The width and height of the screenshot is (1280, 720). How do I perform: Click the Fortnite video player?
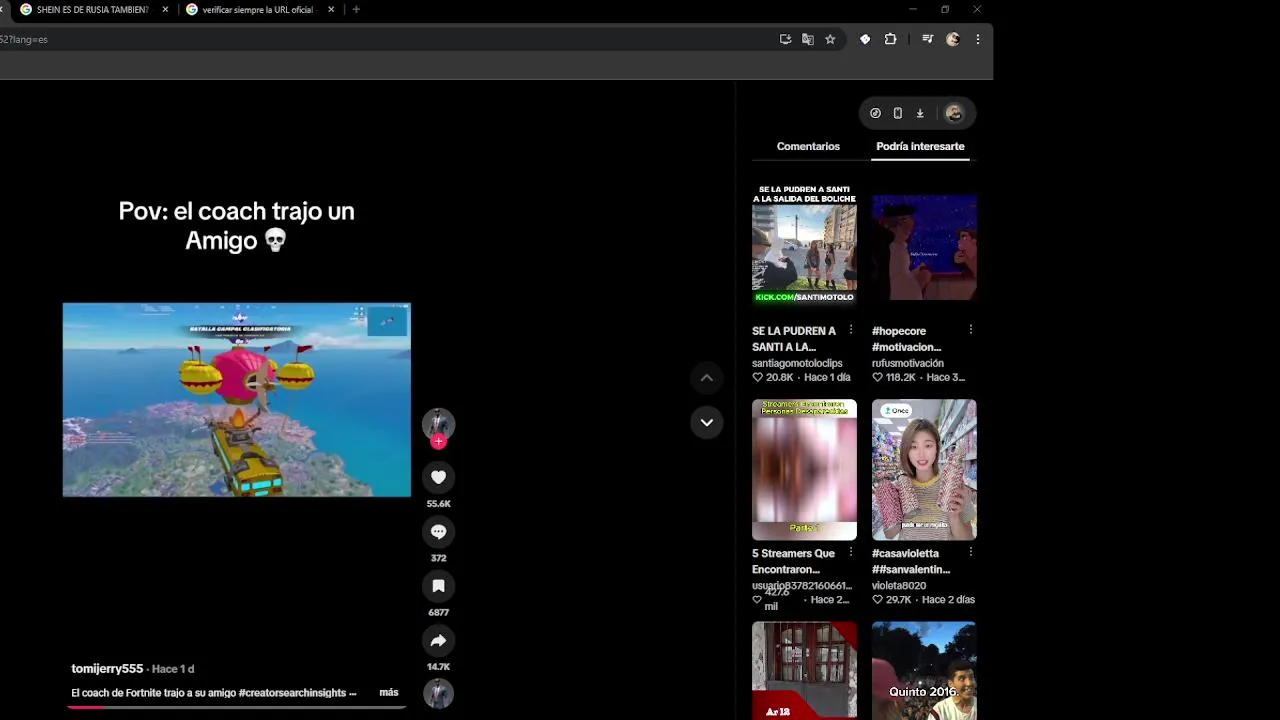coord(236,399)
